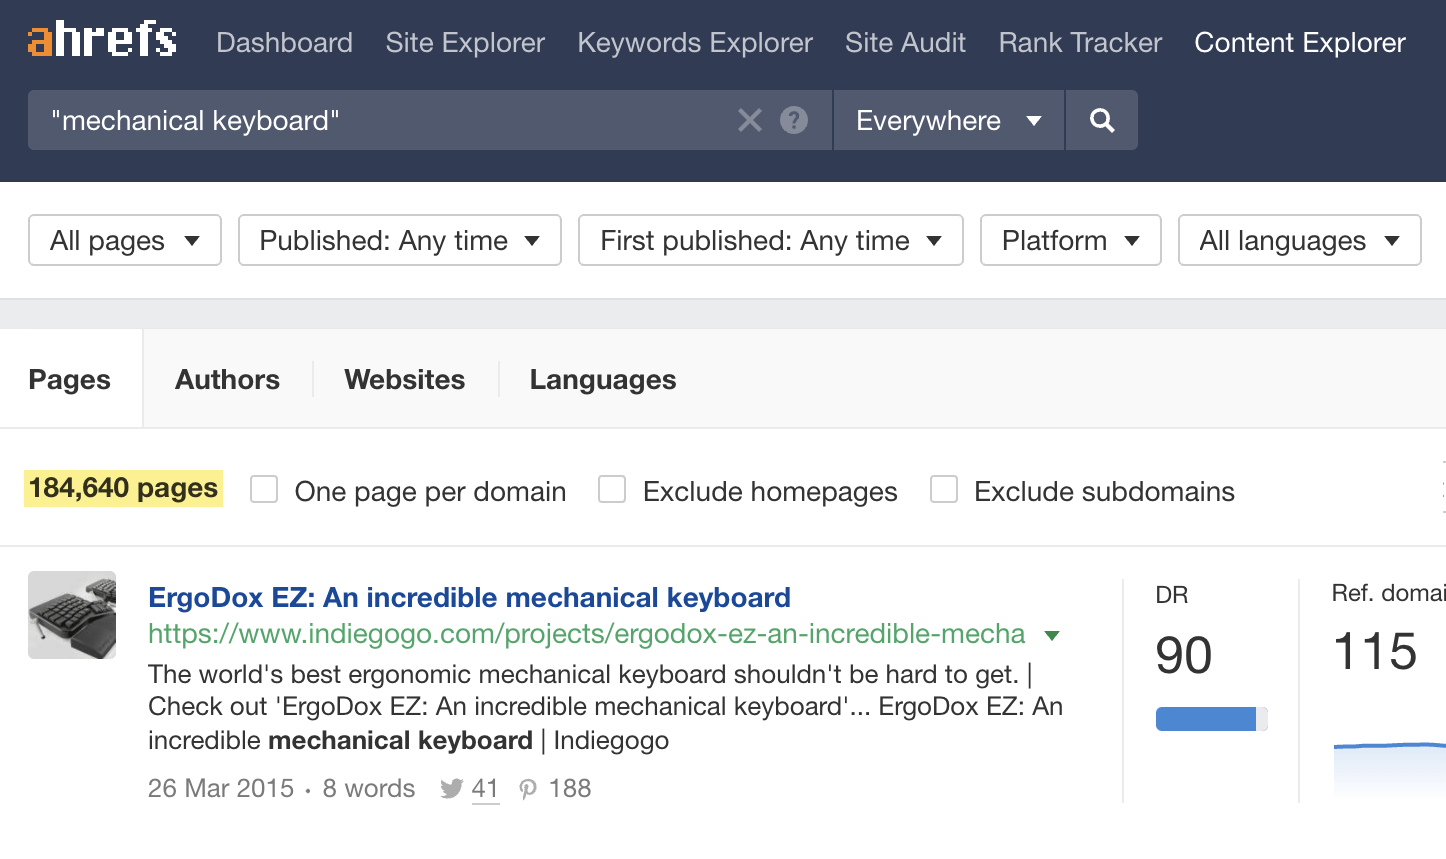
Task: Click the blue DR 90 rating bar
Action: (x=1206, y=719)
